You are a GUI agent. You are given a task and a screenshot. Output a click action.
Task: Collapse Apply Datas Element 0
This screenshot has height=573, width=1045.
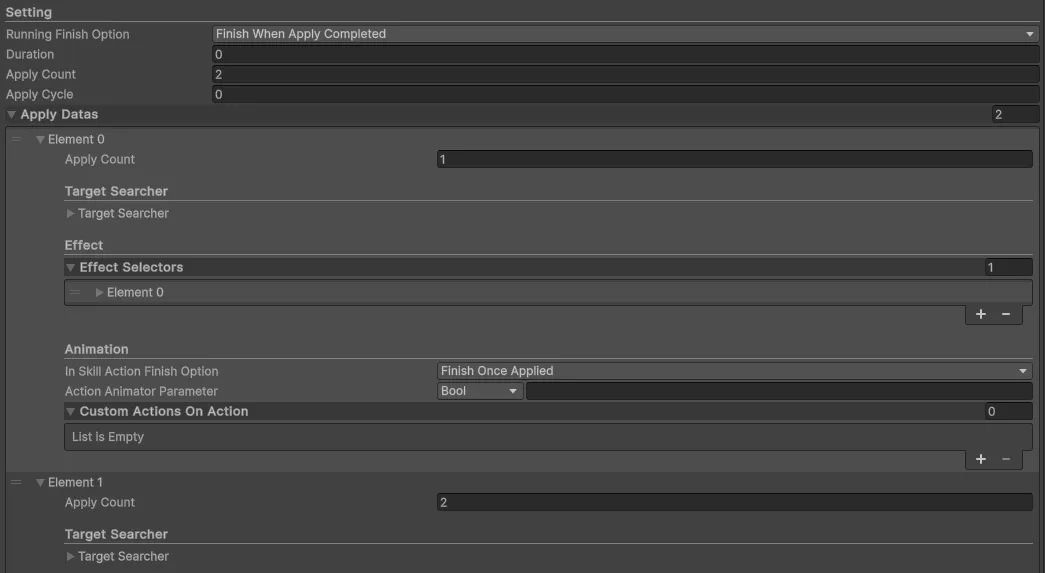[x=41, y=140]
